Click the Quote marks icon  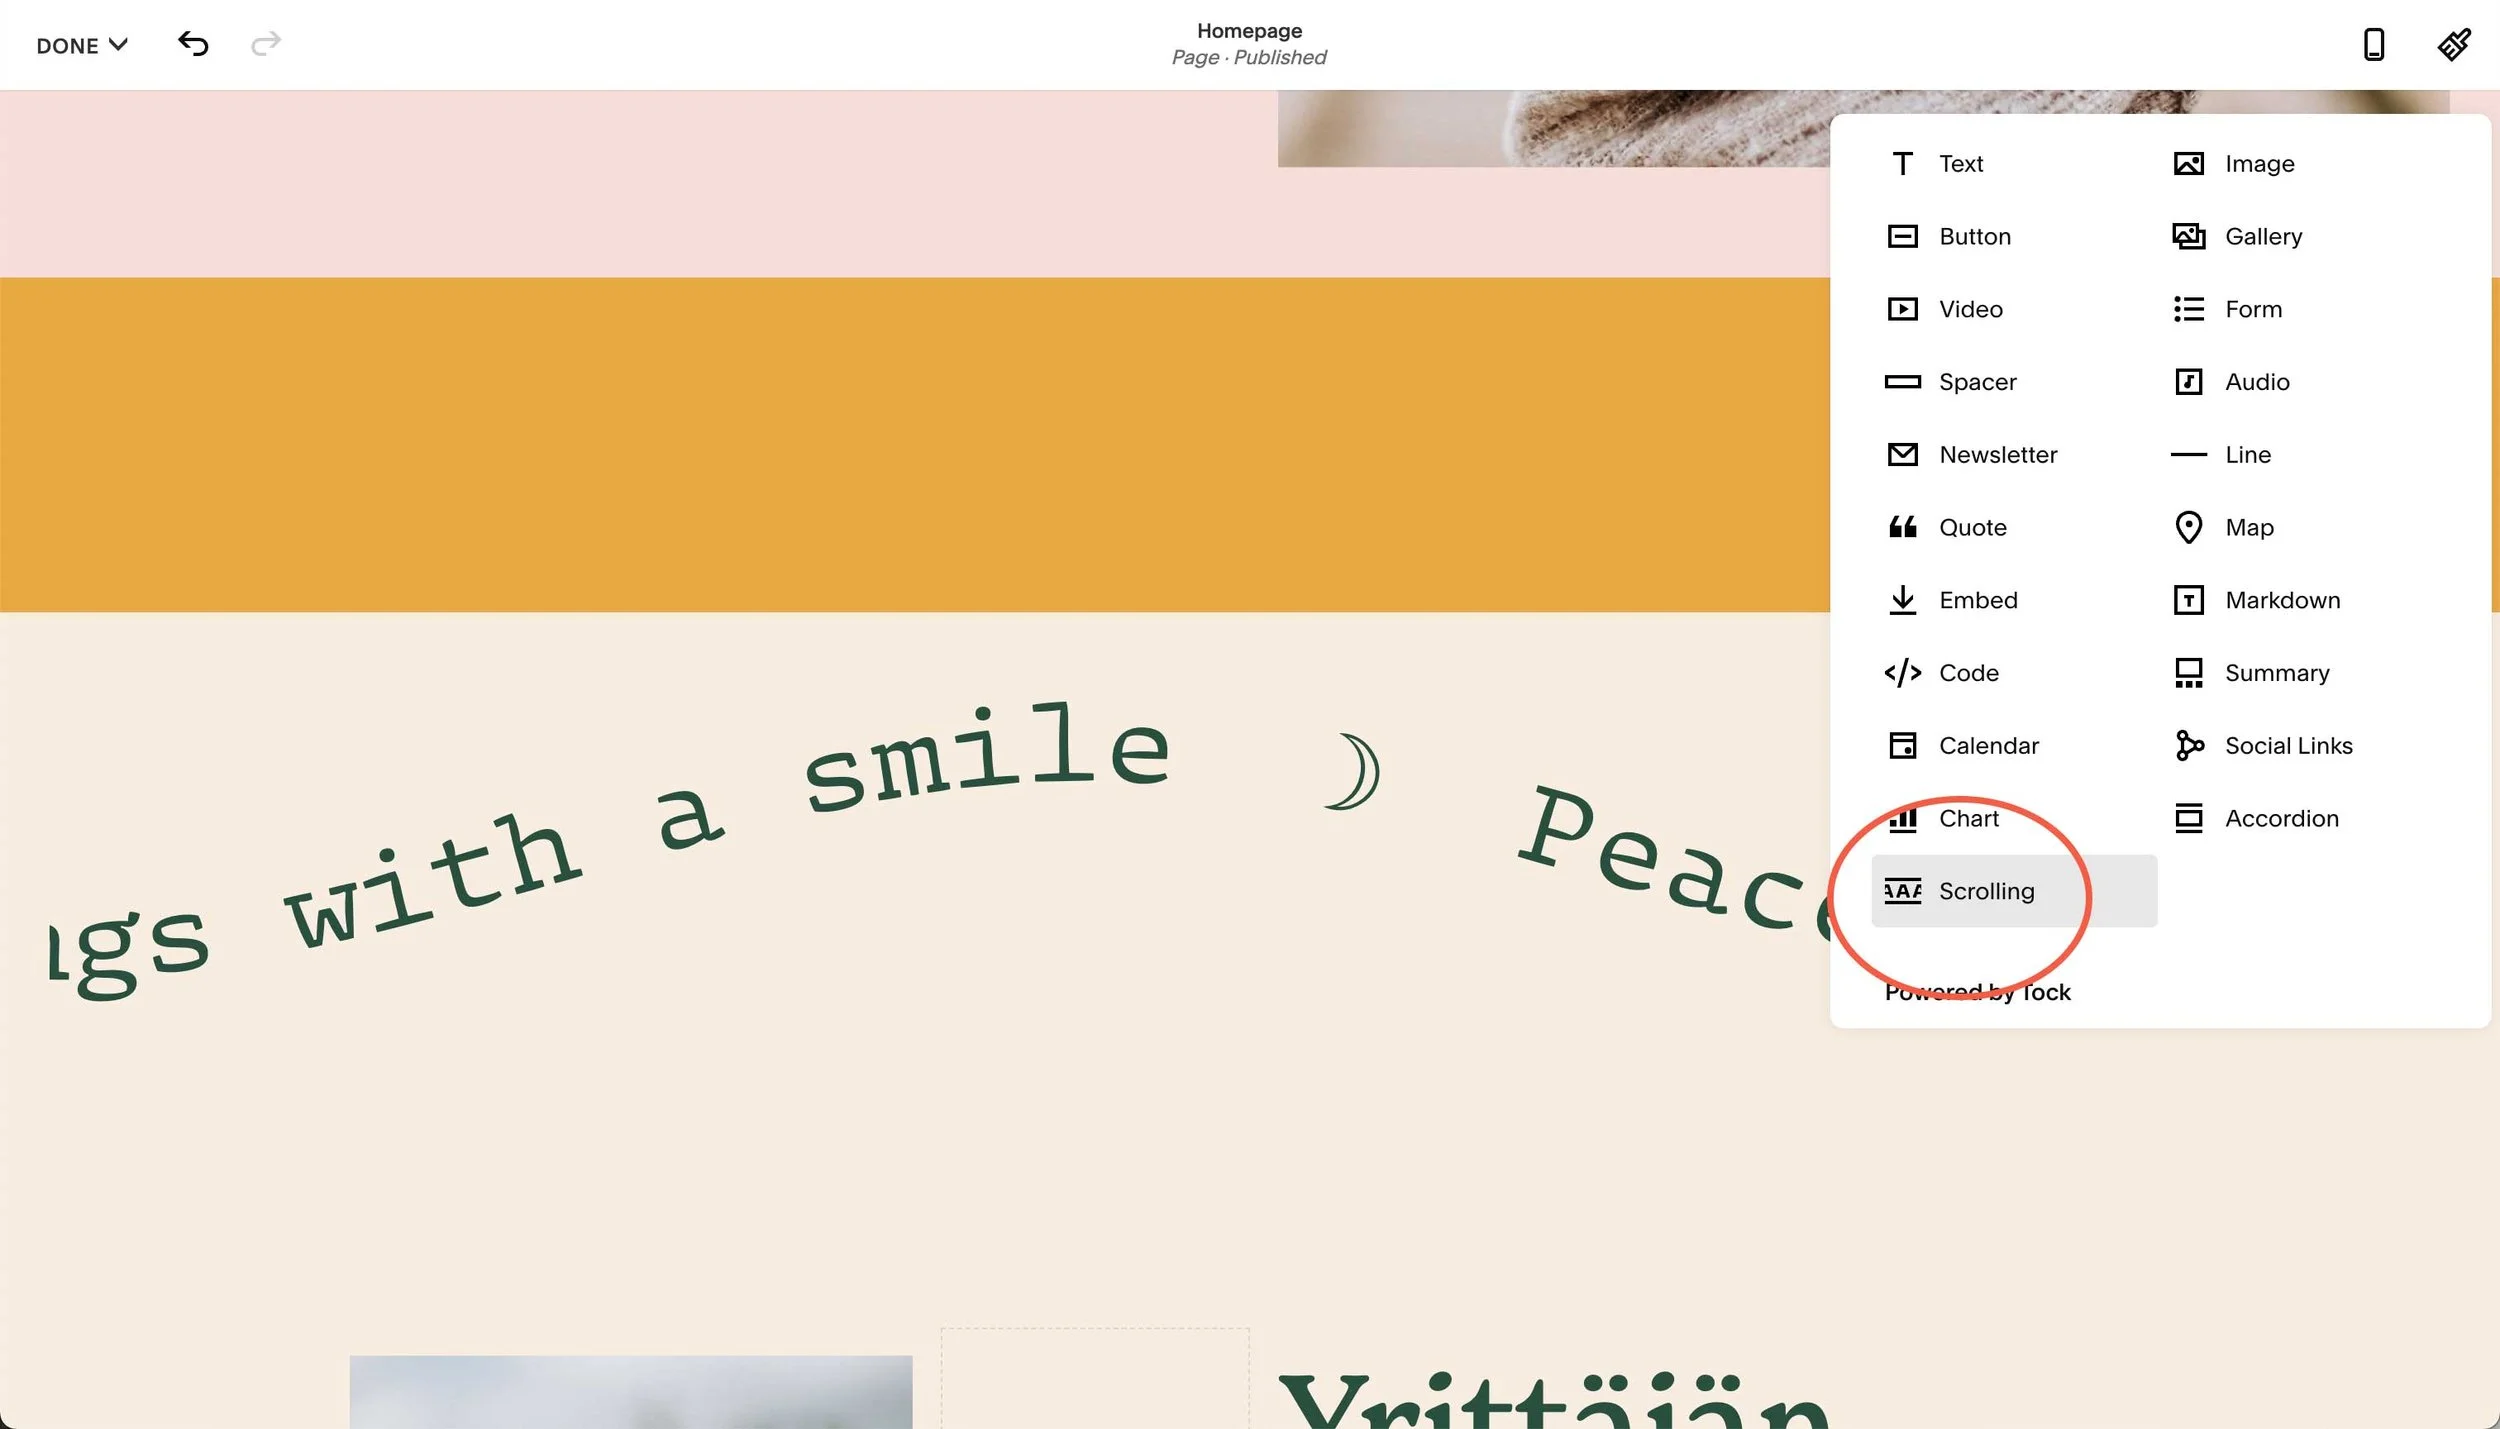[x=1902, y=527]
